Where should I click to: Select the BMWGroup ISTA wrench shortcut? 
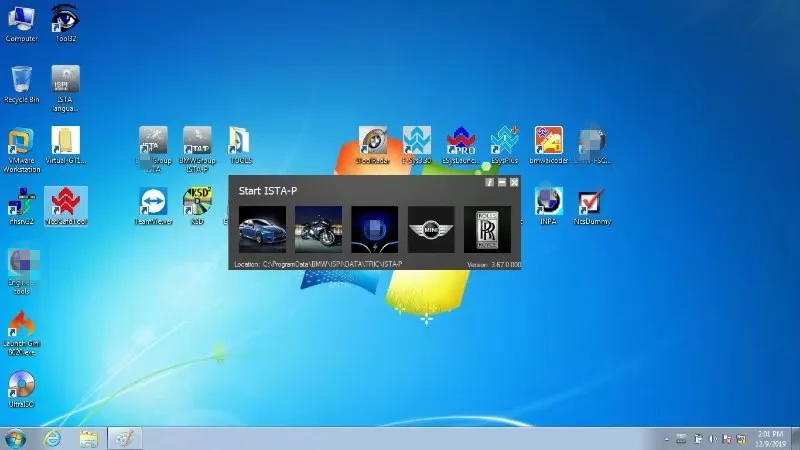153,150
